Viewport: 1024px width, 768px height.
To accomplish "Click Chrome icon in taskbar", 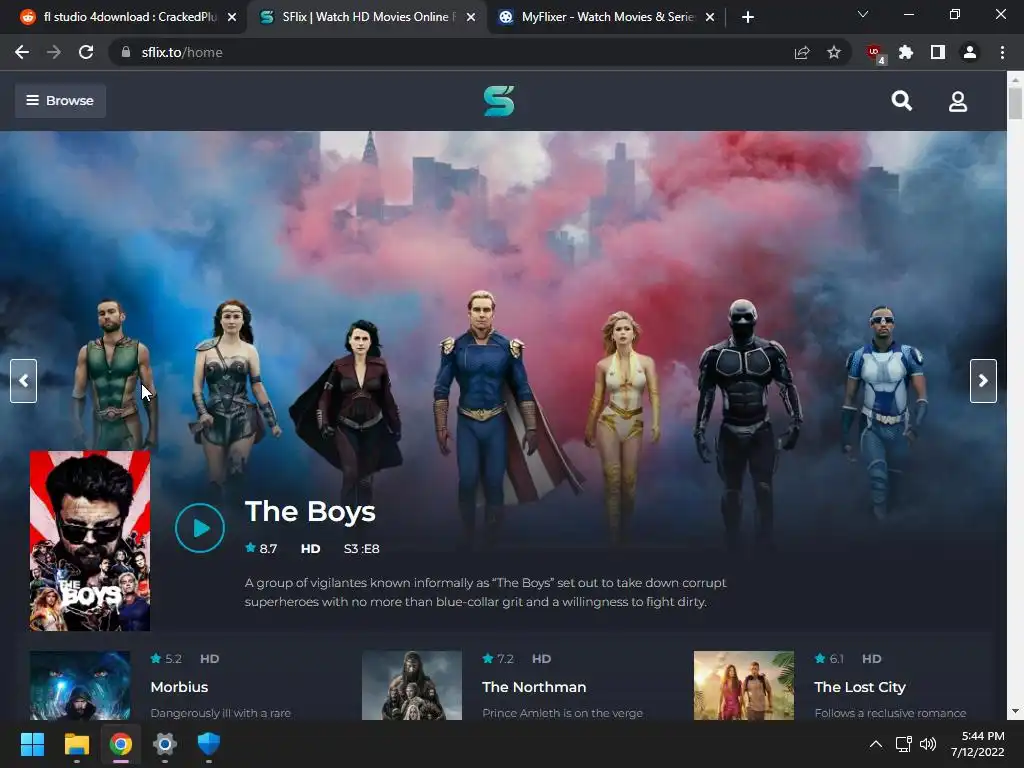I will [x=121, y=744].
